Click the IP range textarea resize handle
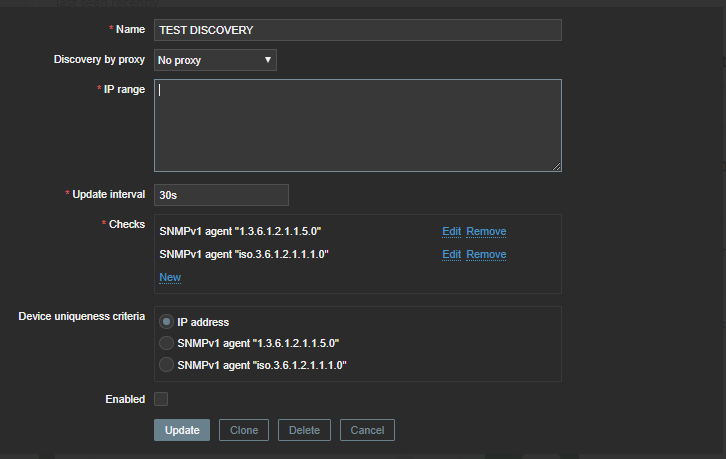 point(556,166)
